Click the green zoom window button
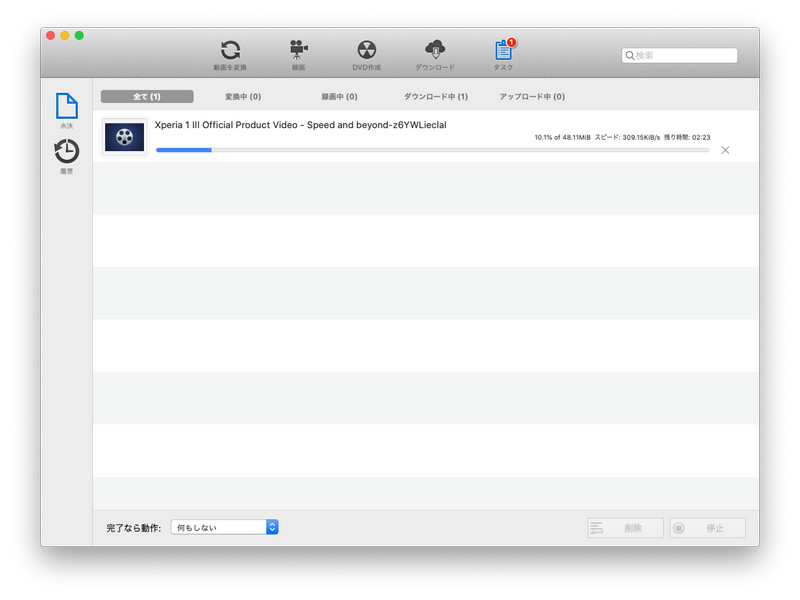The image size is (800, 600). tap(79, 35)
